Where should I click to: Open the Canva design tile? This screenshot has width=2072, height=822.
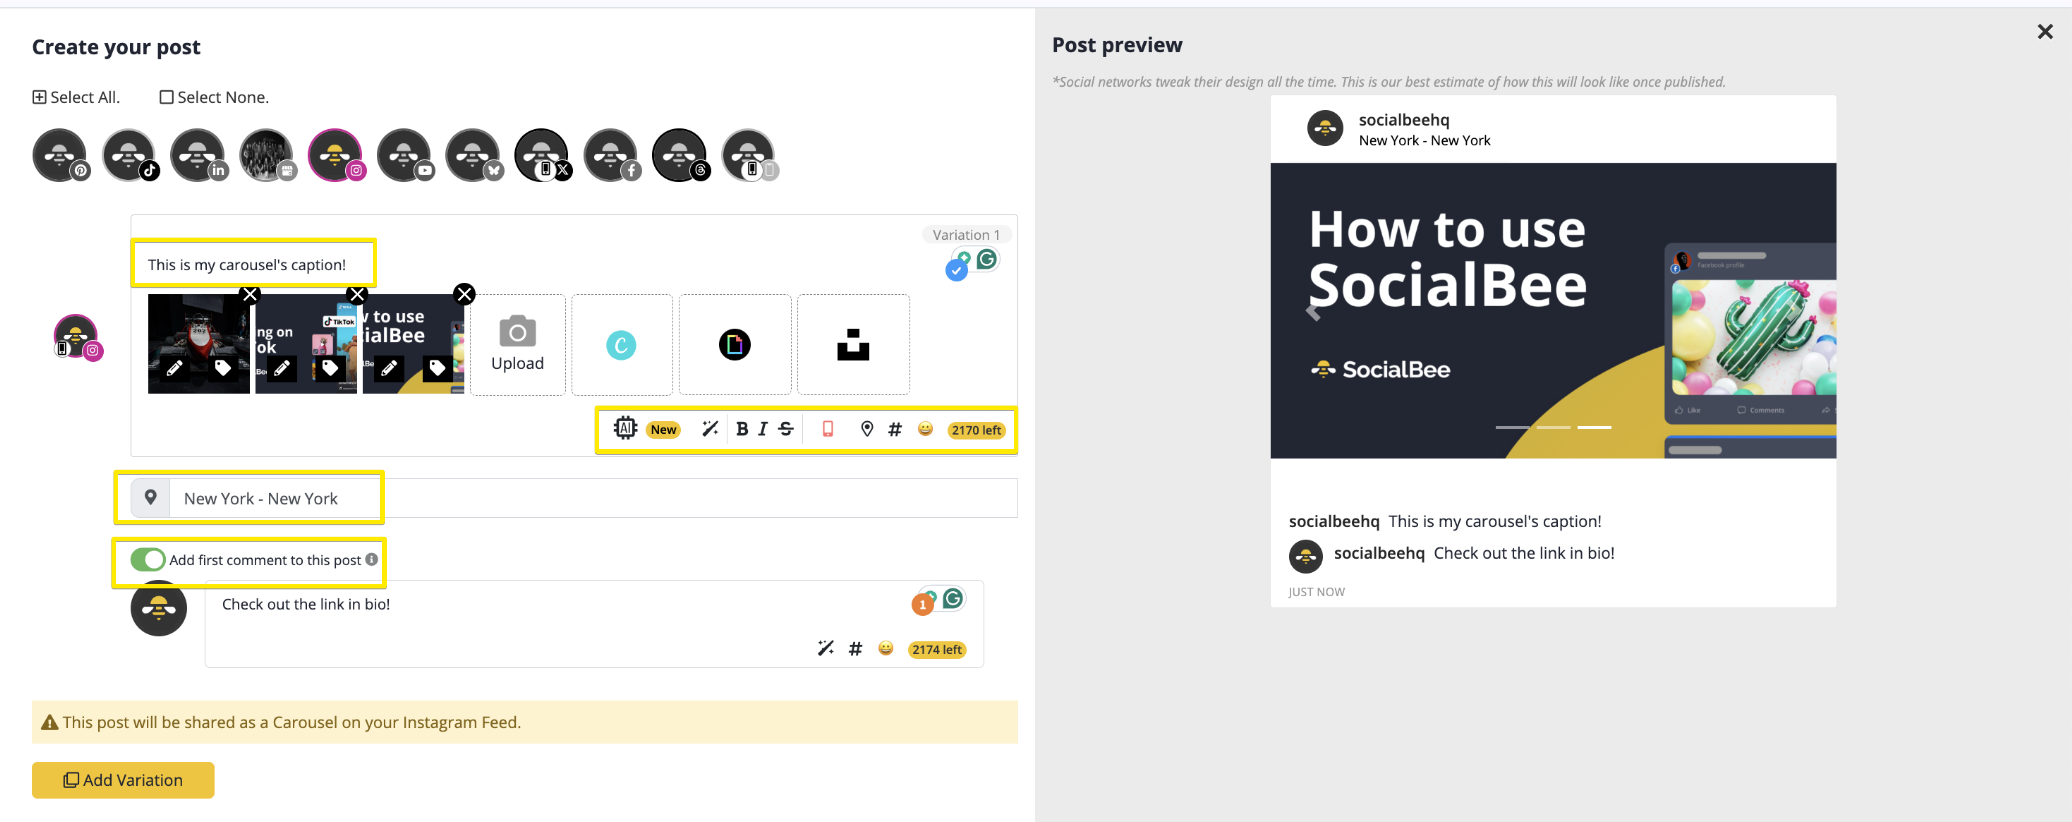[621, 345]
